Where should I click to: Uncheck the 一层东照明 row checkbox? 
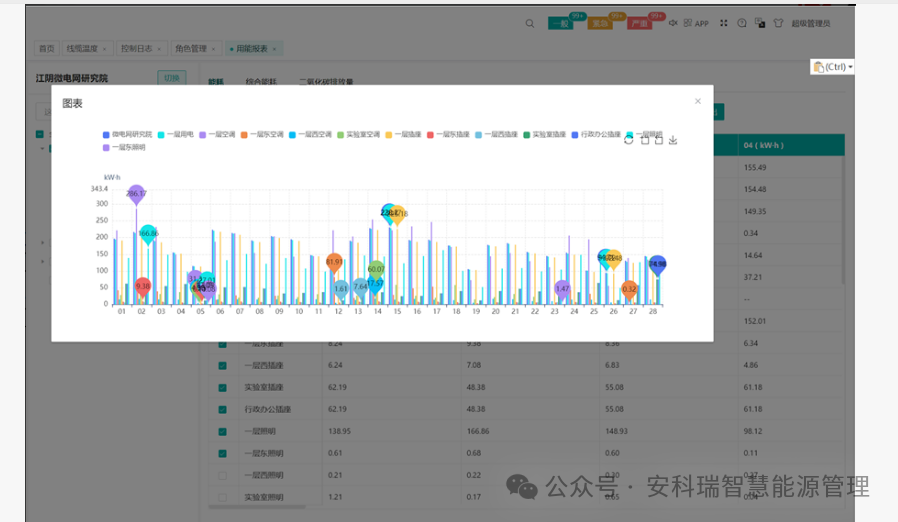[x=223, y=453]
